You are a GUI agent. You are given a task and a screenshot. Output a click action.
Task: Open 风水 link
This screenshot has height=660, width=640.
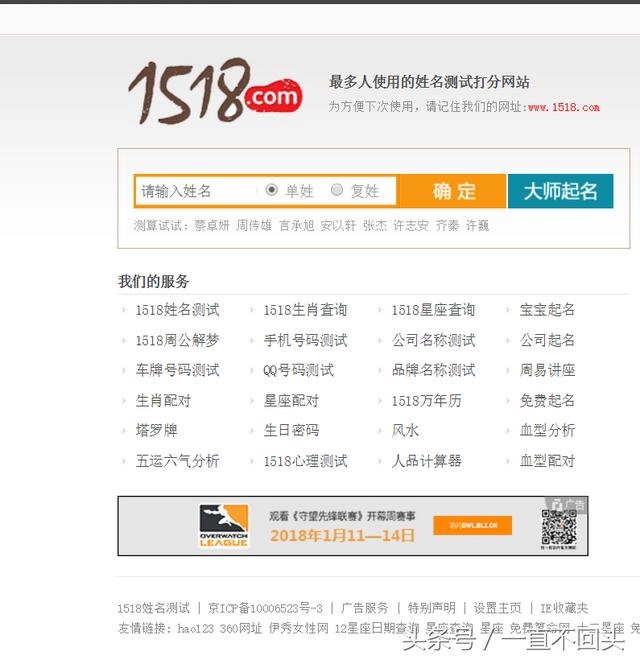click(x=405, y=431)
